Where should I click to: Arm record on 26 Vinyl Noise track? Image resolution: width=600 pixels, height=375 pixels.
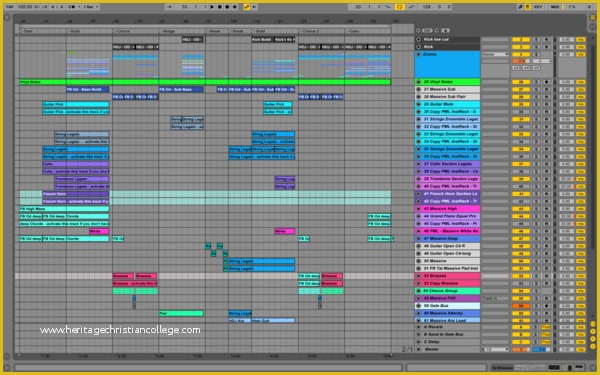tap(546, 82)
